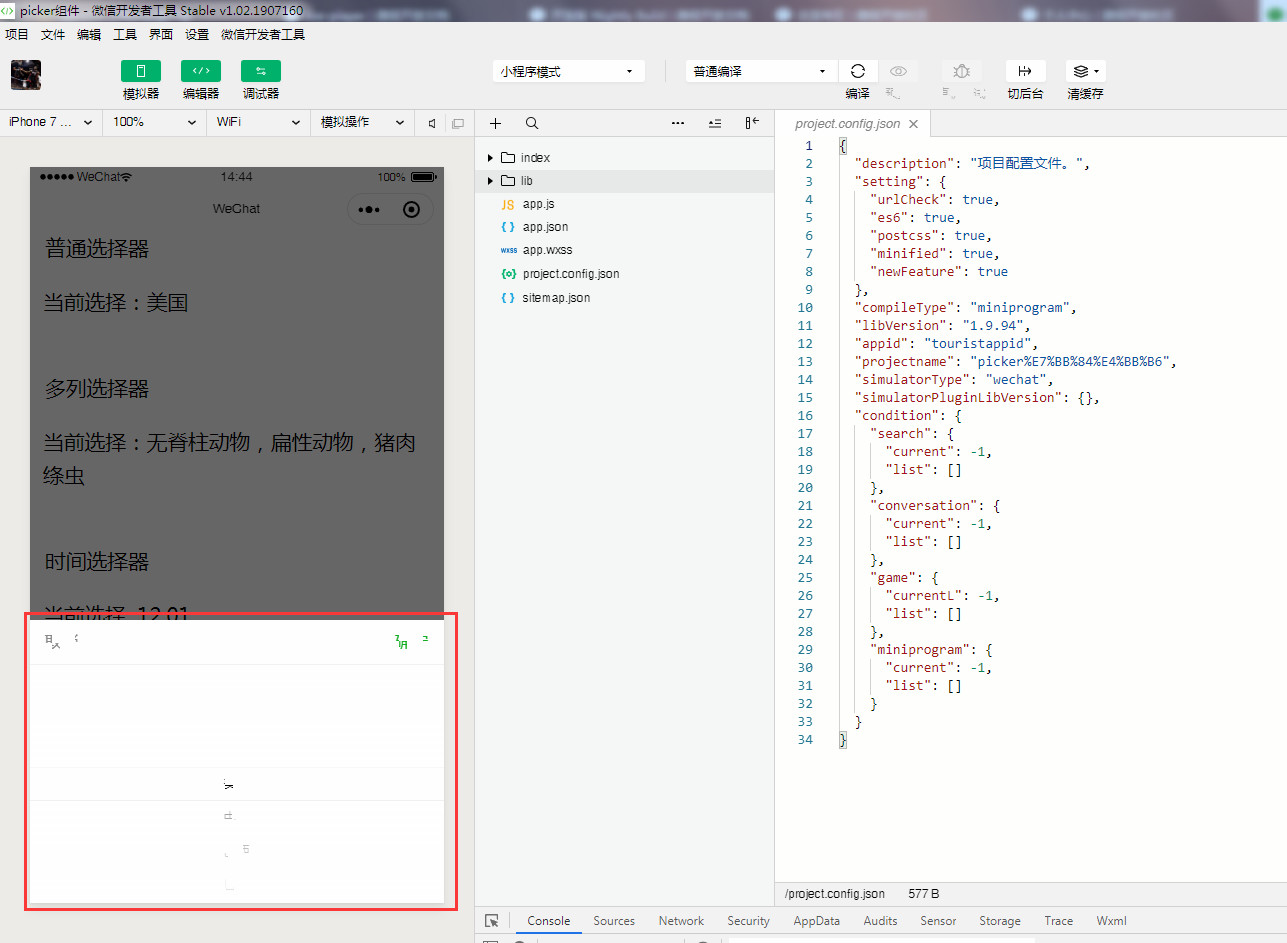Click the 多列选择器 label in simulator
Image resolution: width=1287 pixels, height=943 pixels.
(97, 389)
